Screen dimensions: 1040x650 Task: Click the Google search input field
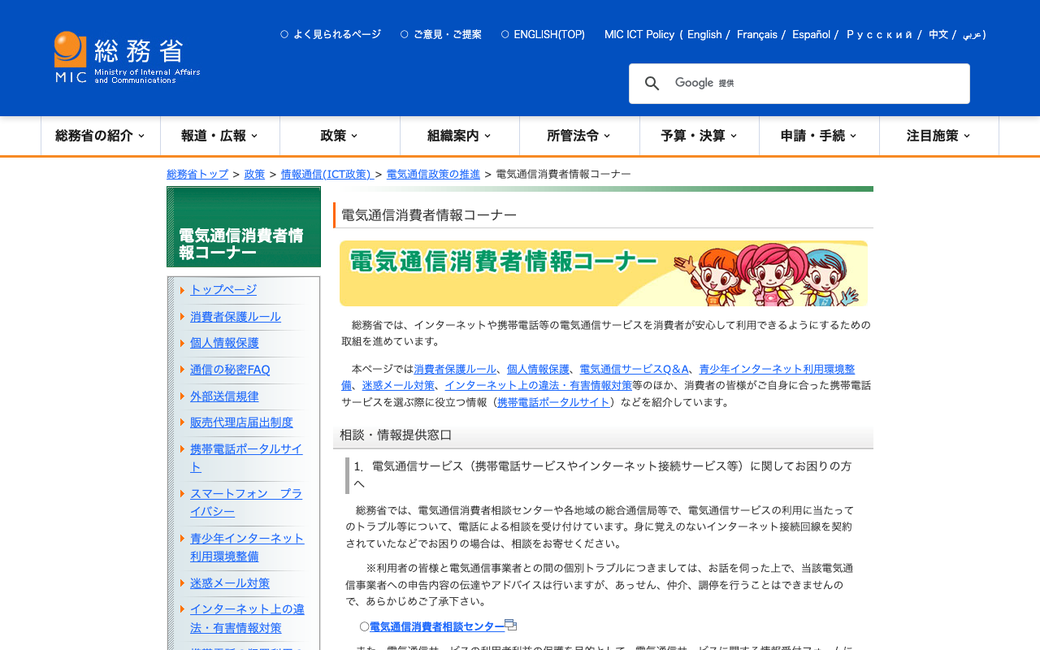[799, 84]
